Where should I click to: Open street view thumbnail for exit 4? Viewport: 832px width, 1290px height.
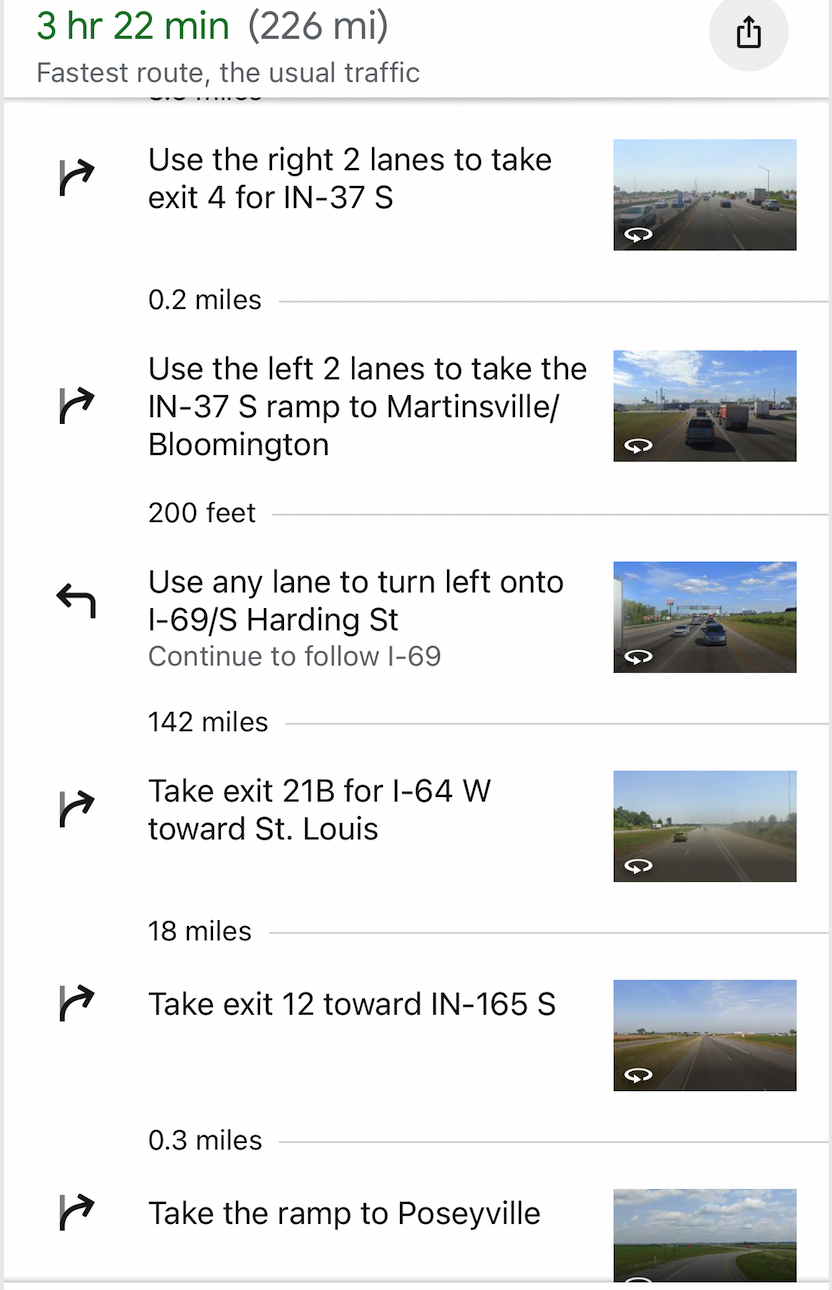coord(704,195)
